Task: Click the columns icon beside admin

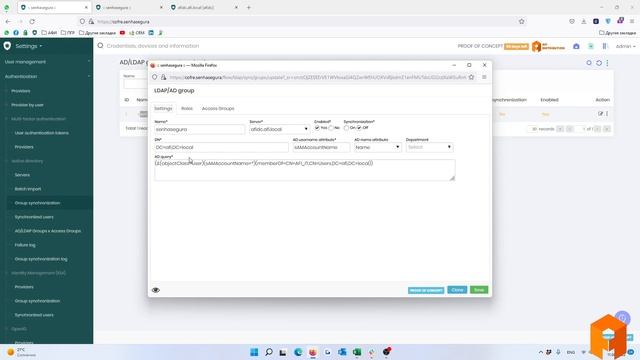Action: [605, 47]
